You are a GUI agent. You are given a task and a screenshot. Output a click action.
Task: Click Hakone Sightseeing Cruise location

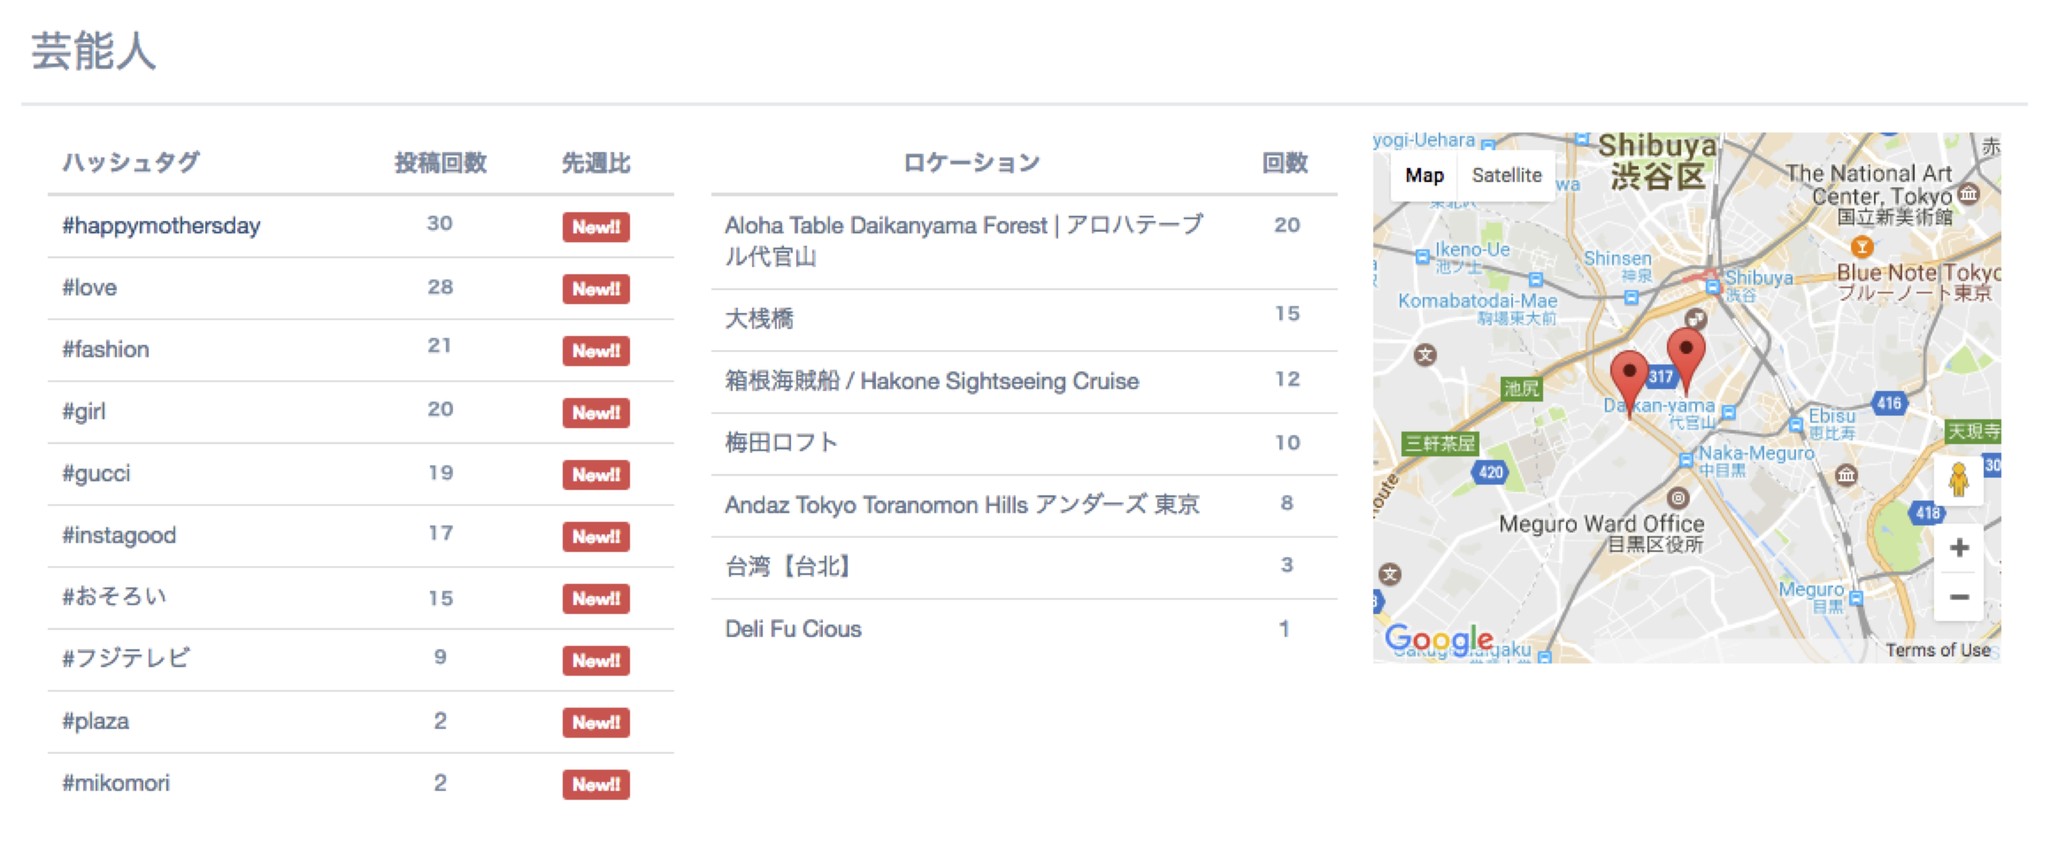click(932, 381)
